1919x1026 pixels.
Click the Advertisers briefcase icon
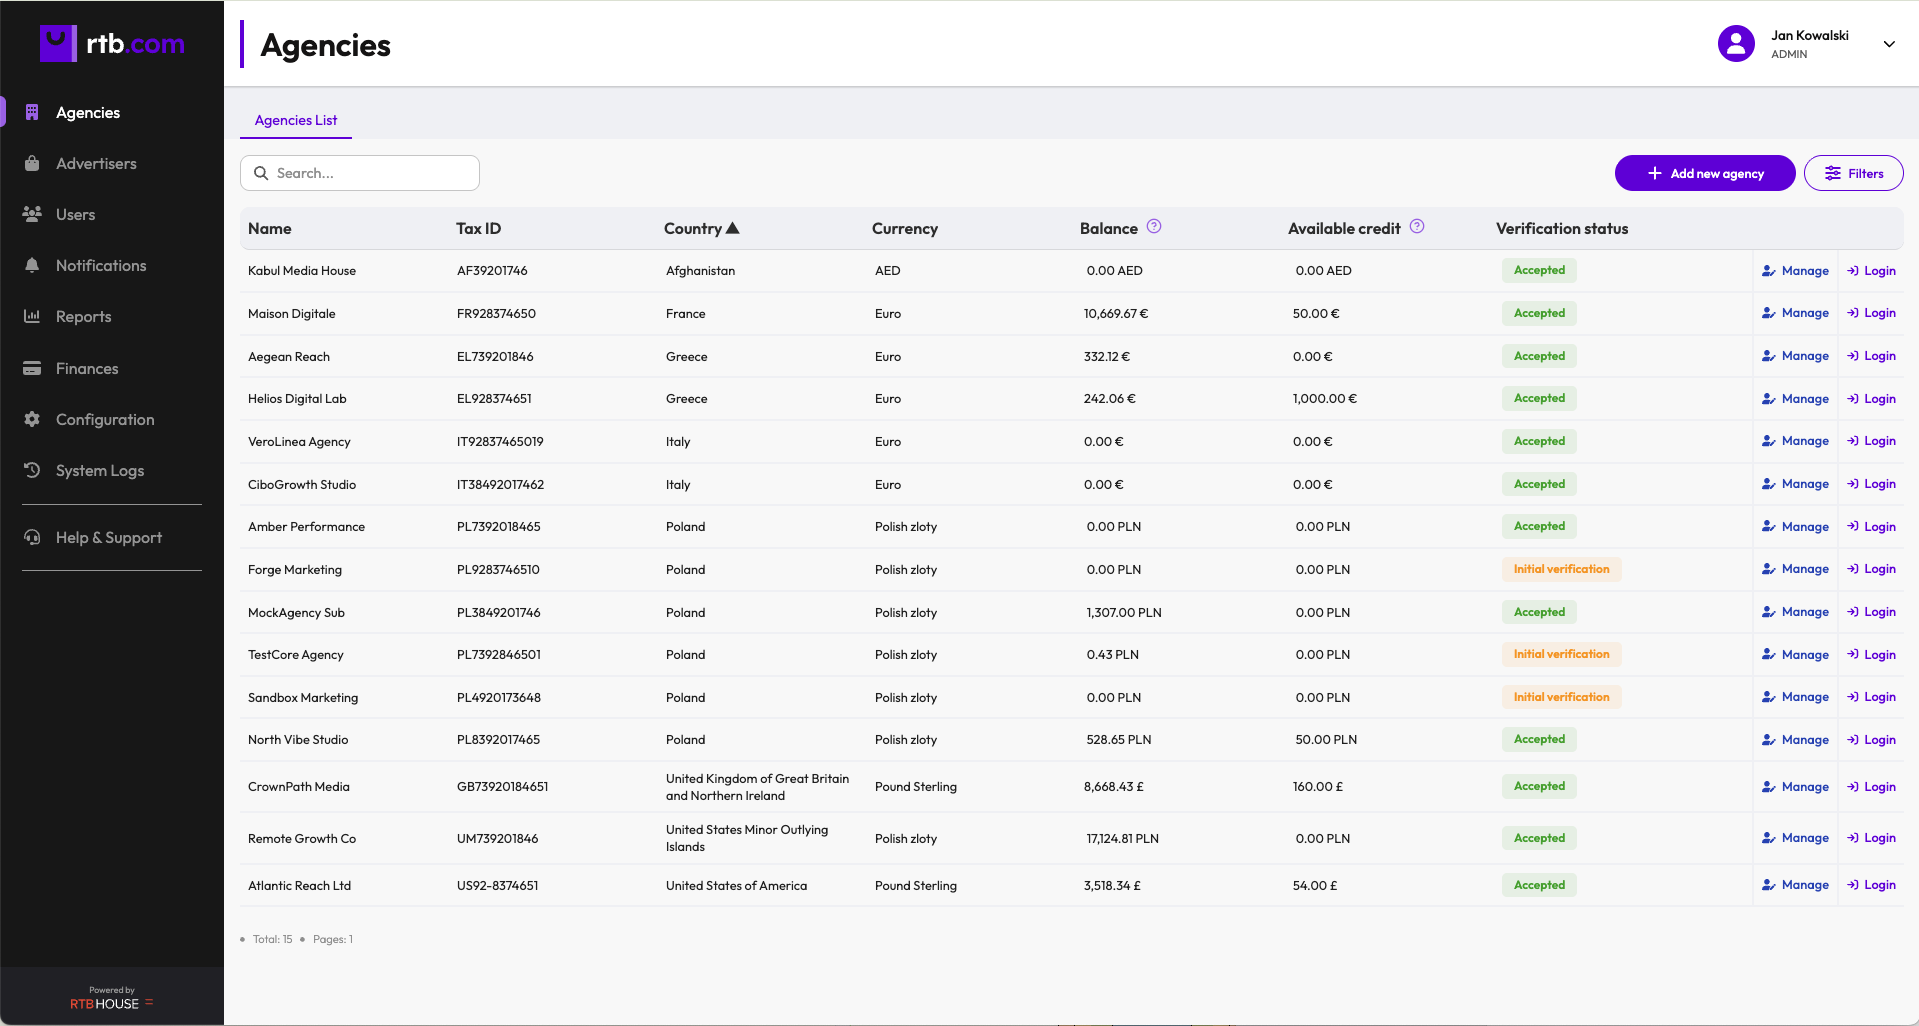coord(32,163)
